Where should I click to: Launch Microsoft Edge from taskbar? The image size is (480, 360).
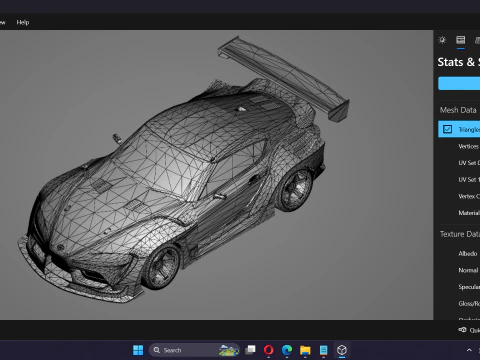[287, 350]
